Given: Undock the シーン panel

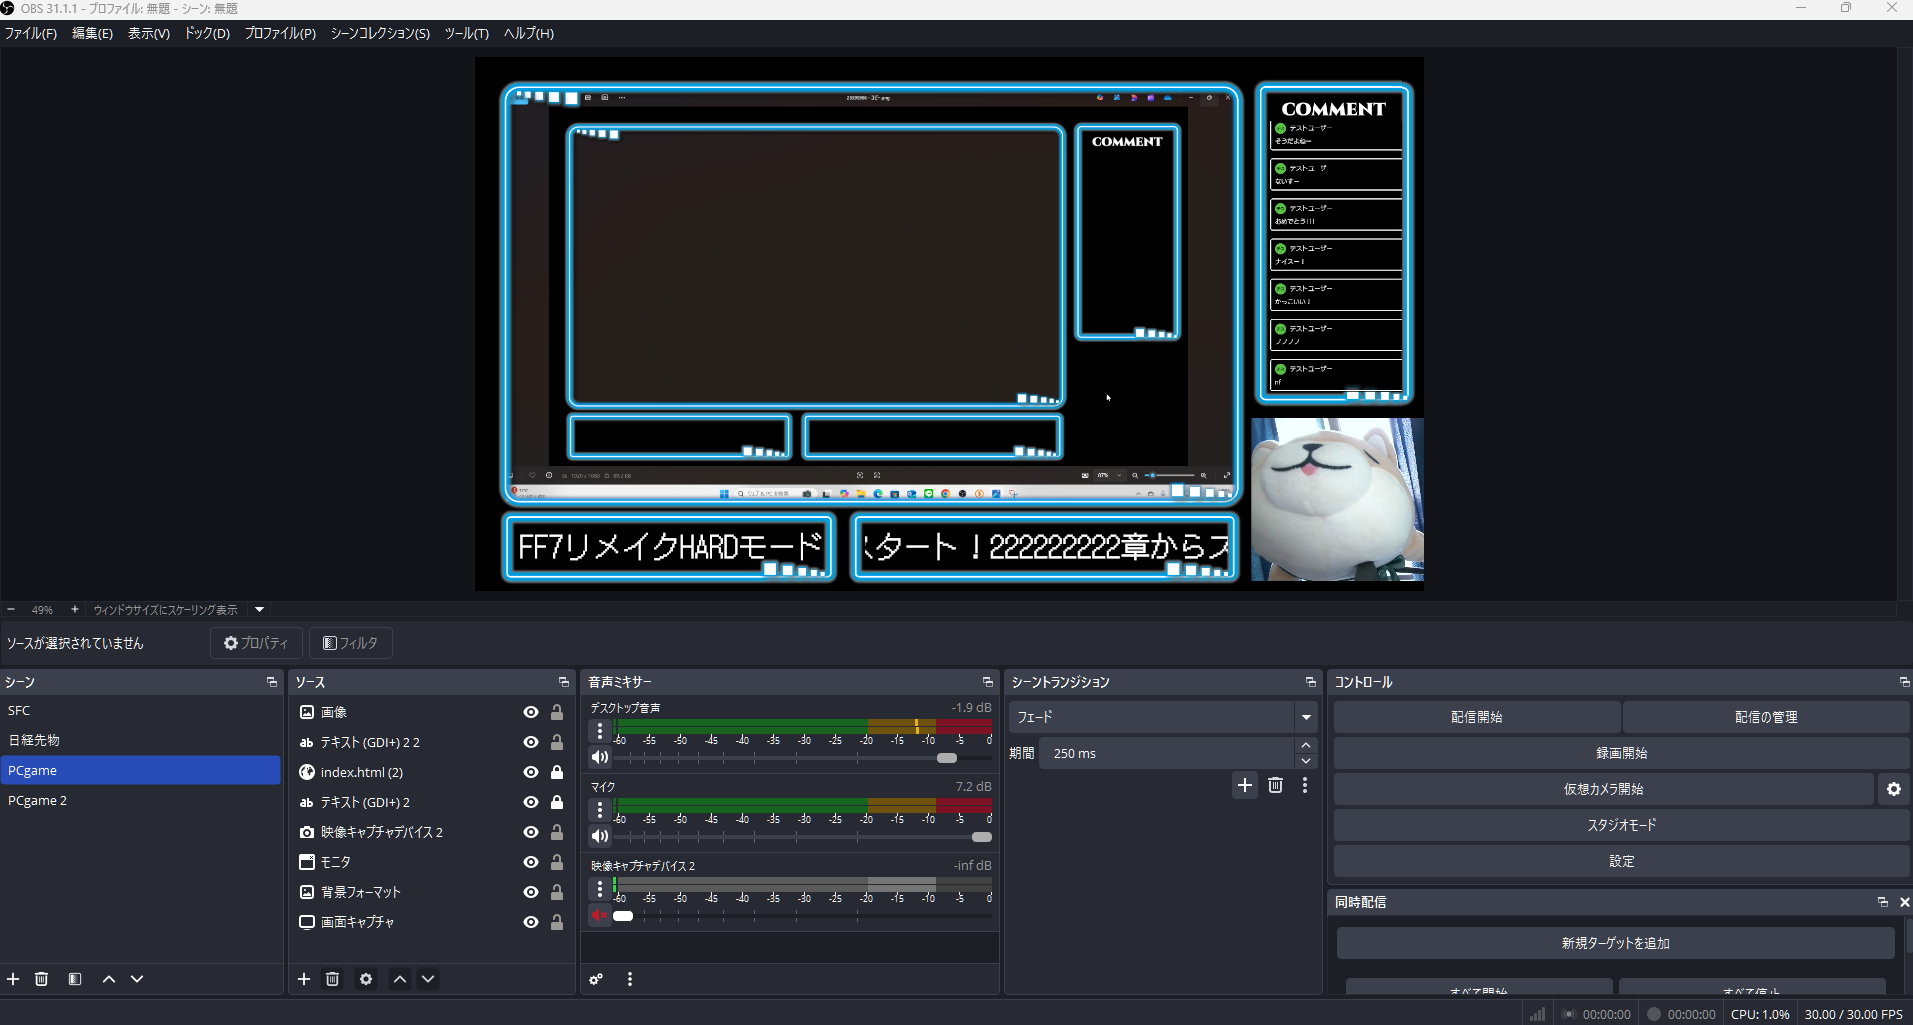Looking at the screenshot, I should tap(272, 682).
